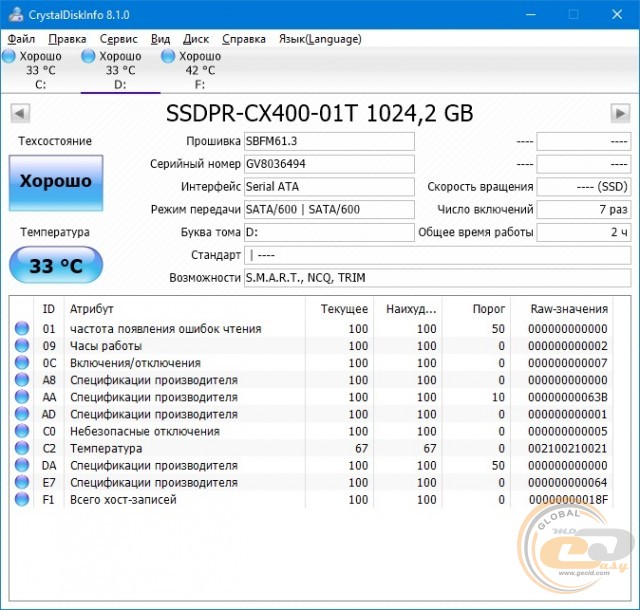The image size is (640, 610).
Task: Click the Общее время работы field 2 ч
Action: point(584,232)
